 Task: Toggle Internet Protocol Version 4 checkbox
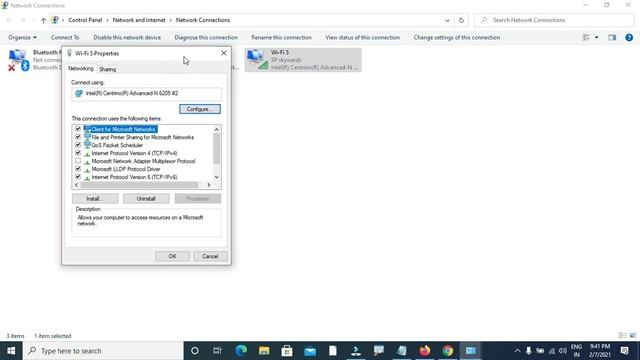(x=78, y=153)
